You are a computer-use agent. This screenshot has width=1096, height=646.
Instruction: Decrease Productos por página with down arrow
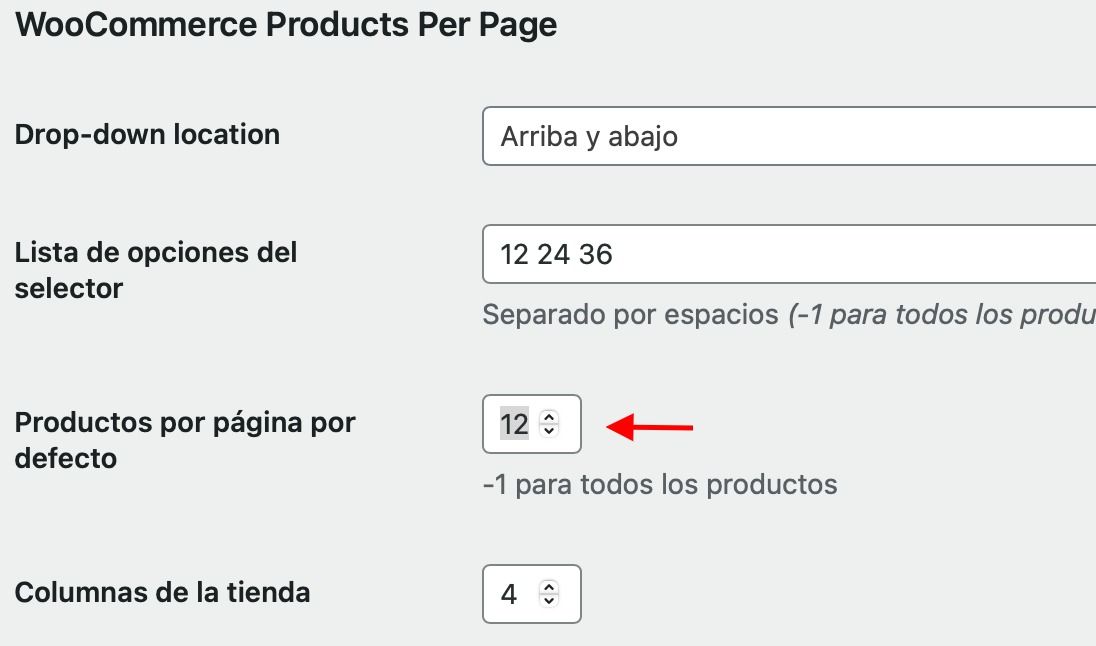tap(549, 431)
